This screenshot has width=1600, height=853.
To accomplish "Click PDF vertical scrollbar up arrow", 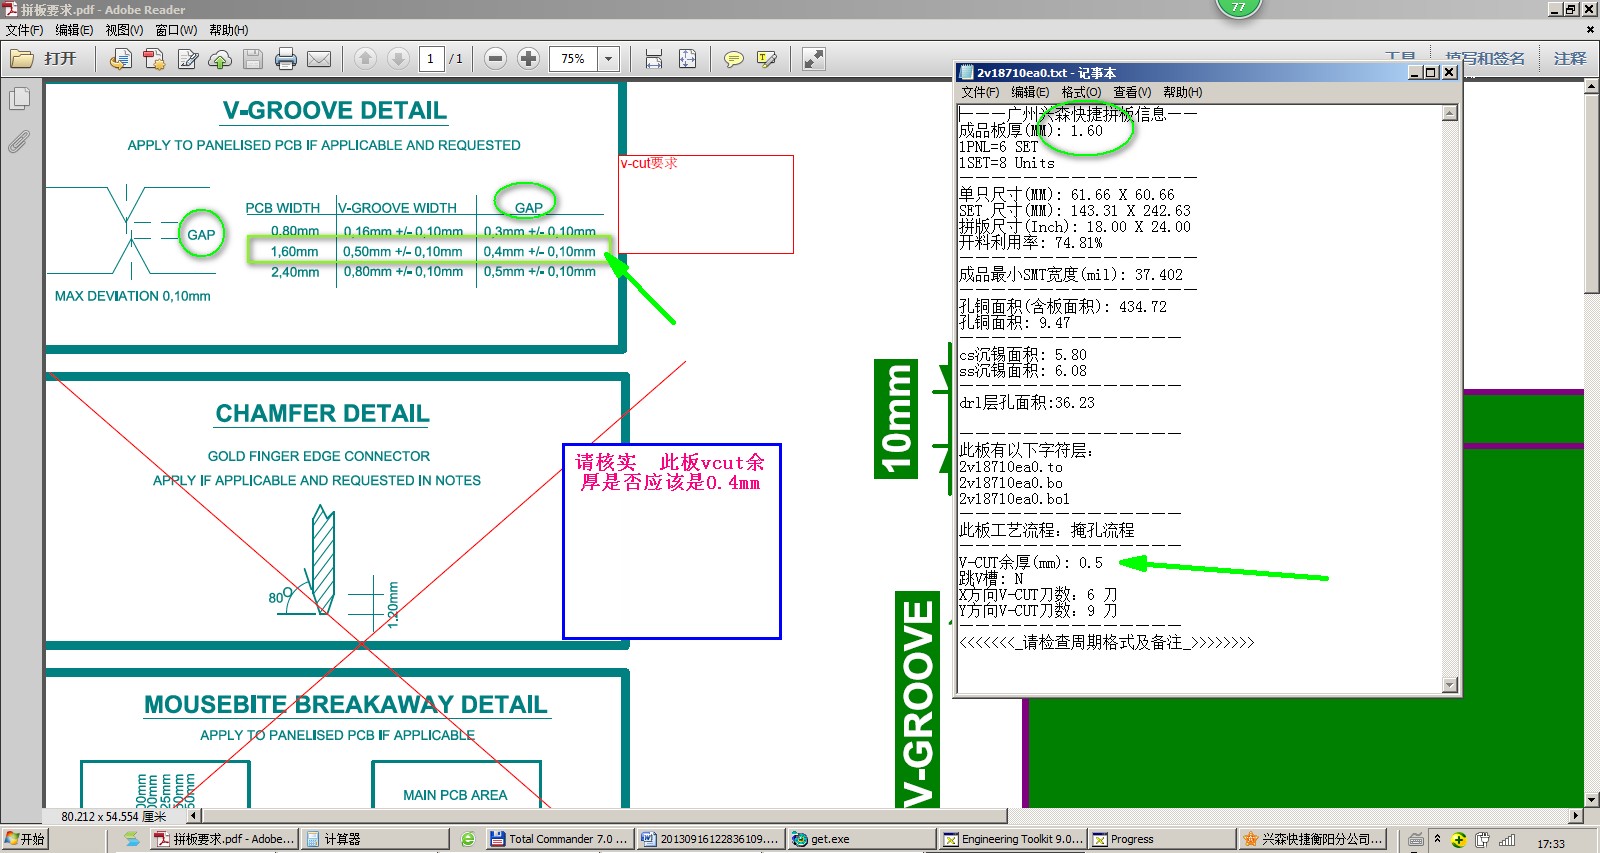I will [1592, 87].
